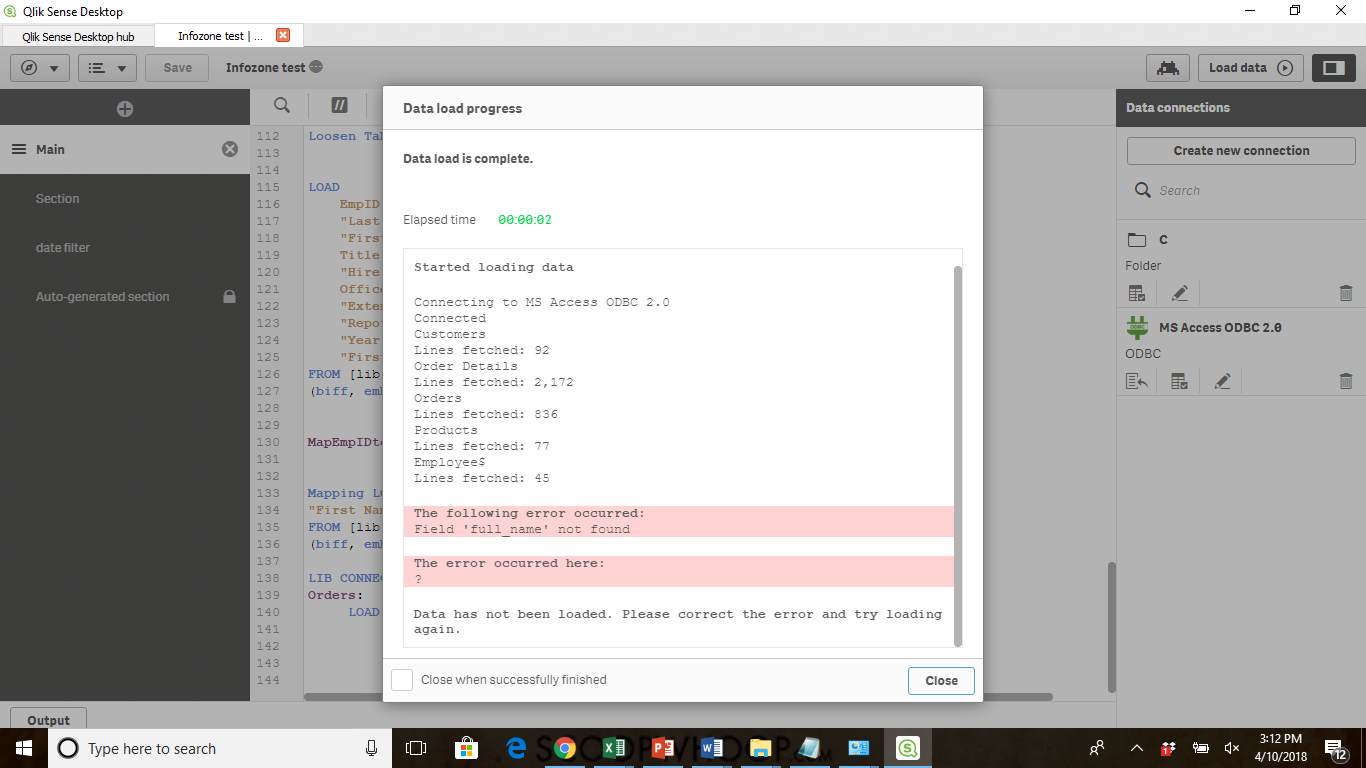Open the Output tab
The height and width of the screenshot is (768, 1366).
(x=47, y=720)
